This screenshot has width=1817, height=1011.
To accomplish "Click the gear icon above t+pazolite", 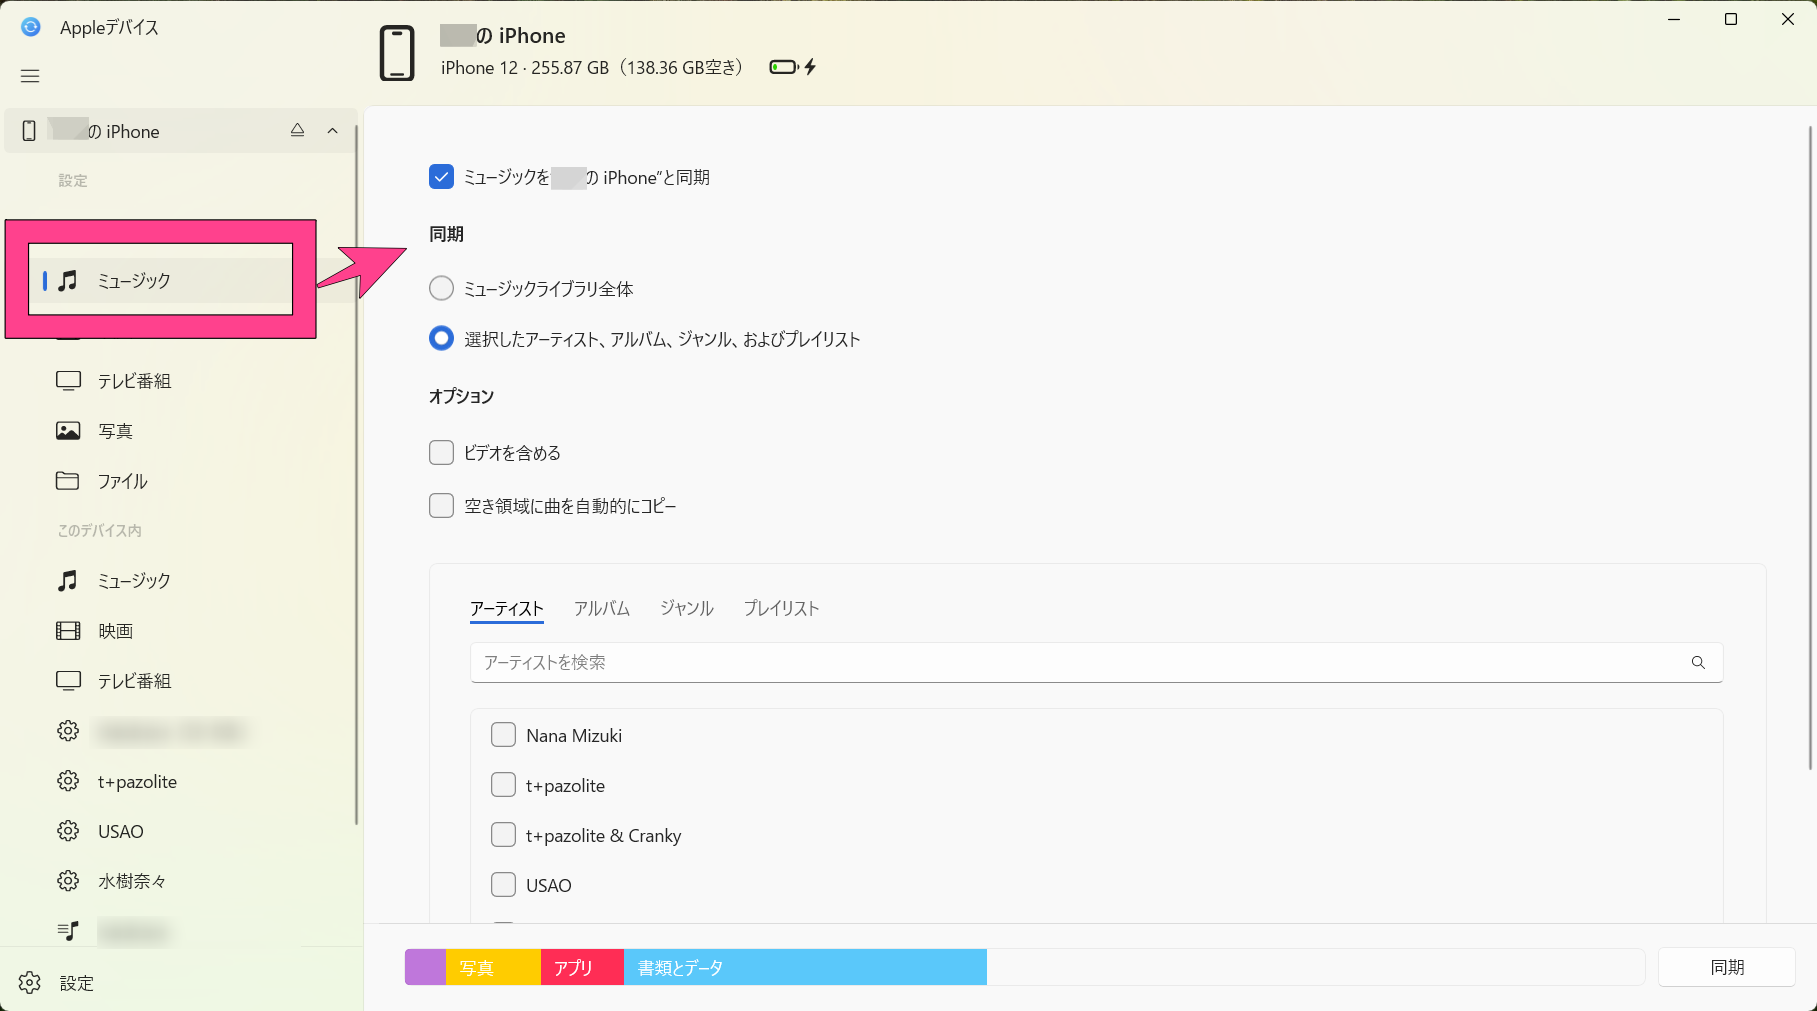I will [x=68, y=731].
